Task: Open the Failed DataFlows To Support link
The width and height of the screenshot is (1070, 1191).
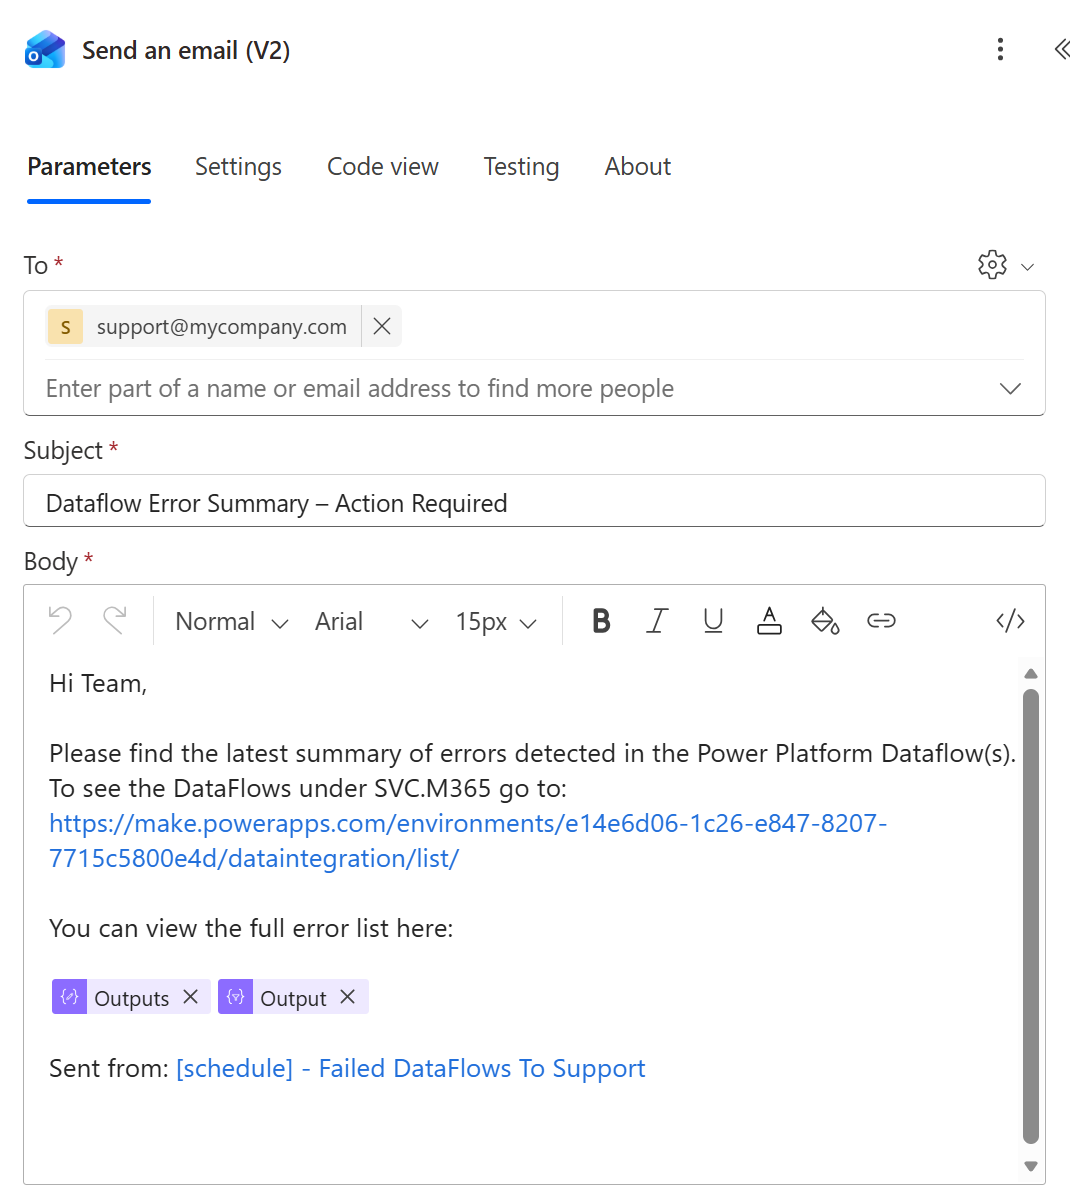Action: coord(411,1069)
